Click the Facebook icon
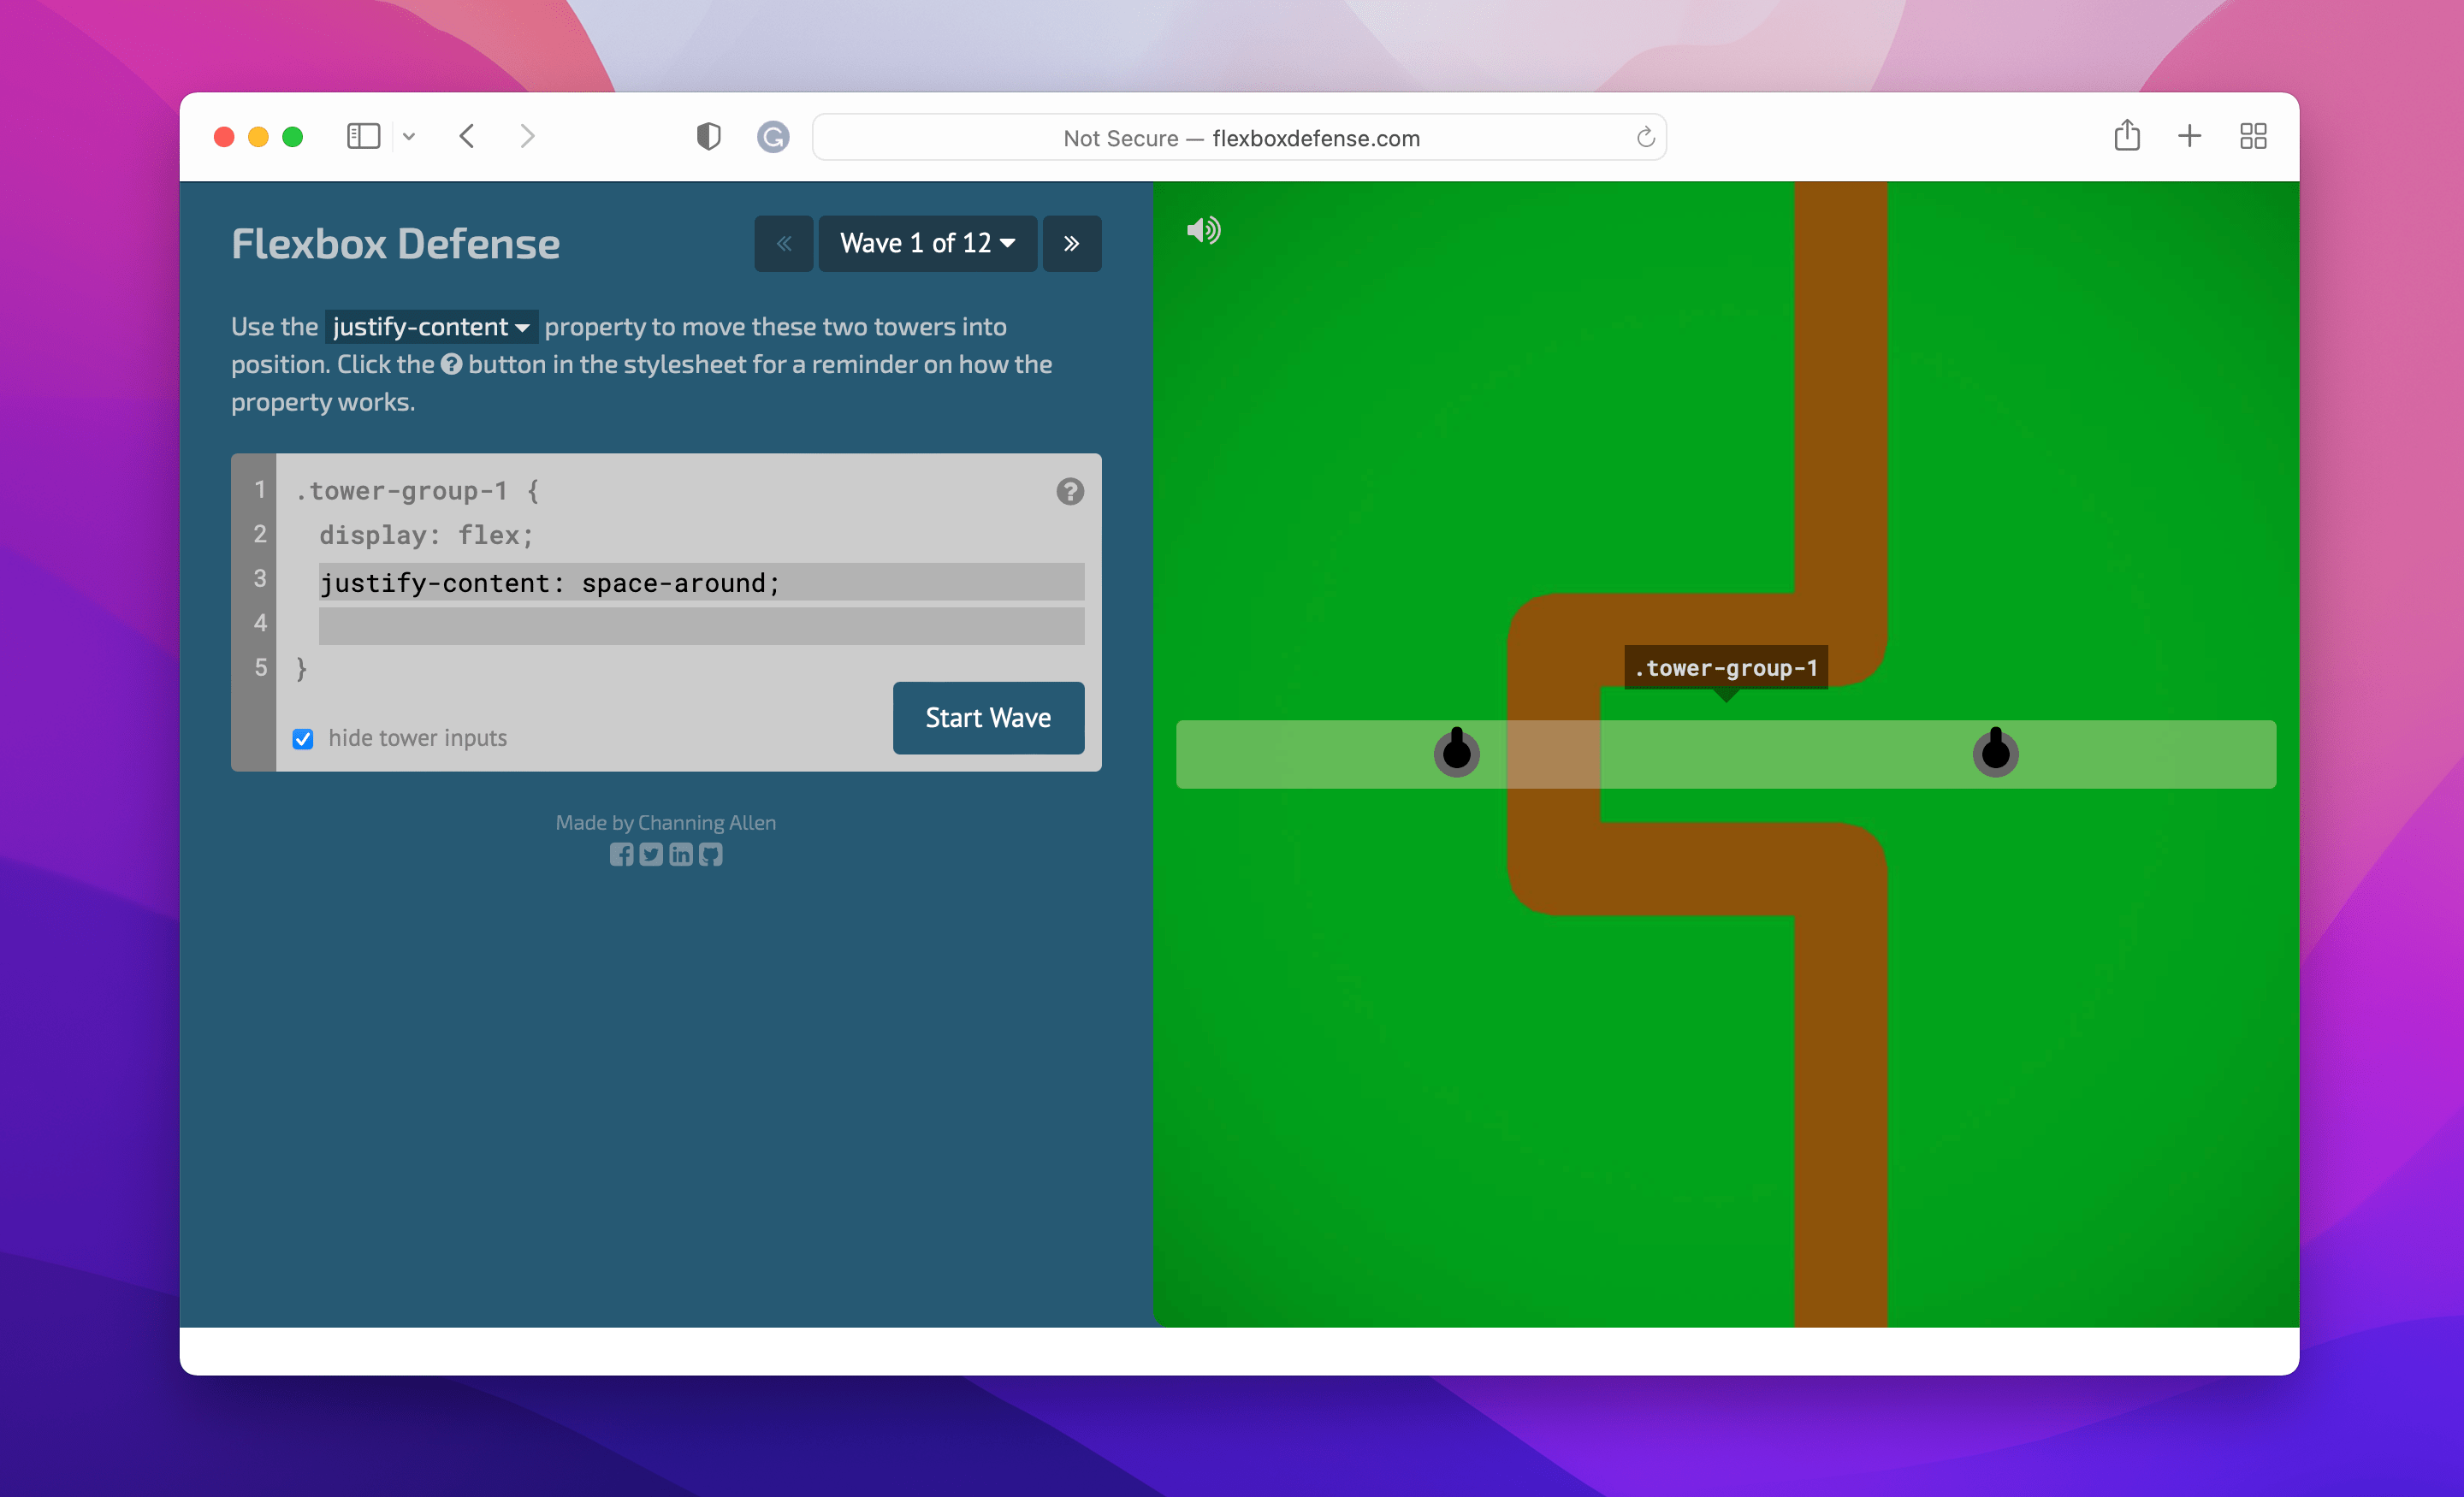This screenshot has width=2464, height=1497. pyautogui.click(x=622, y=855)
